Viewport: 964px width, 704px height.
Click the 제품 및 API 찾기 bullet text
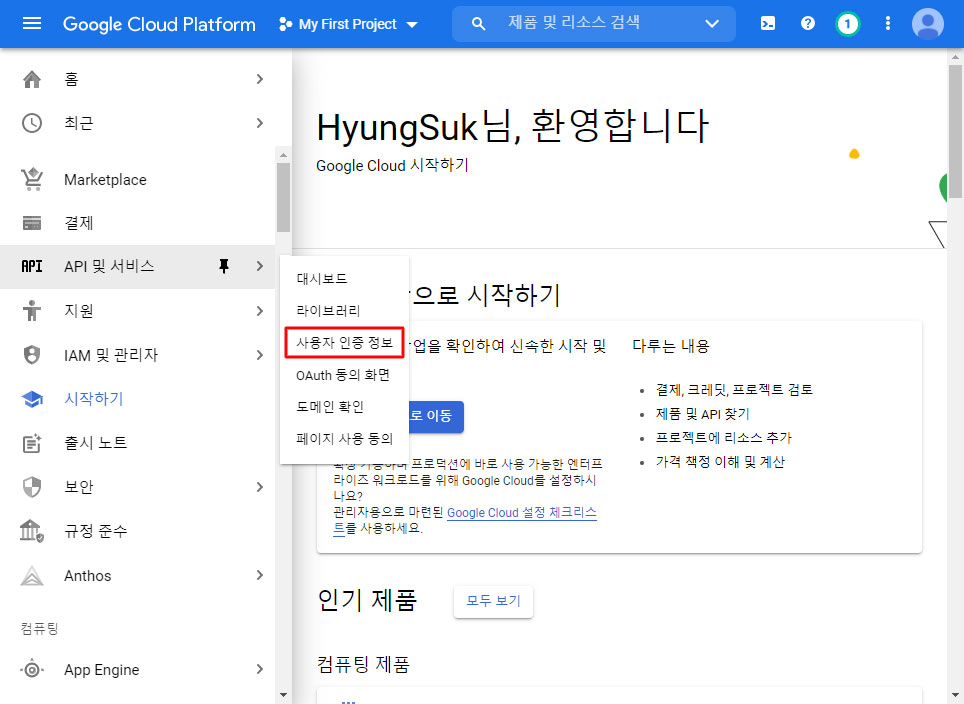(x=702, y=414)
